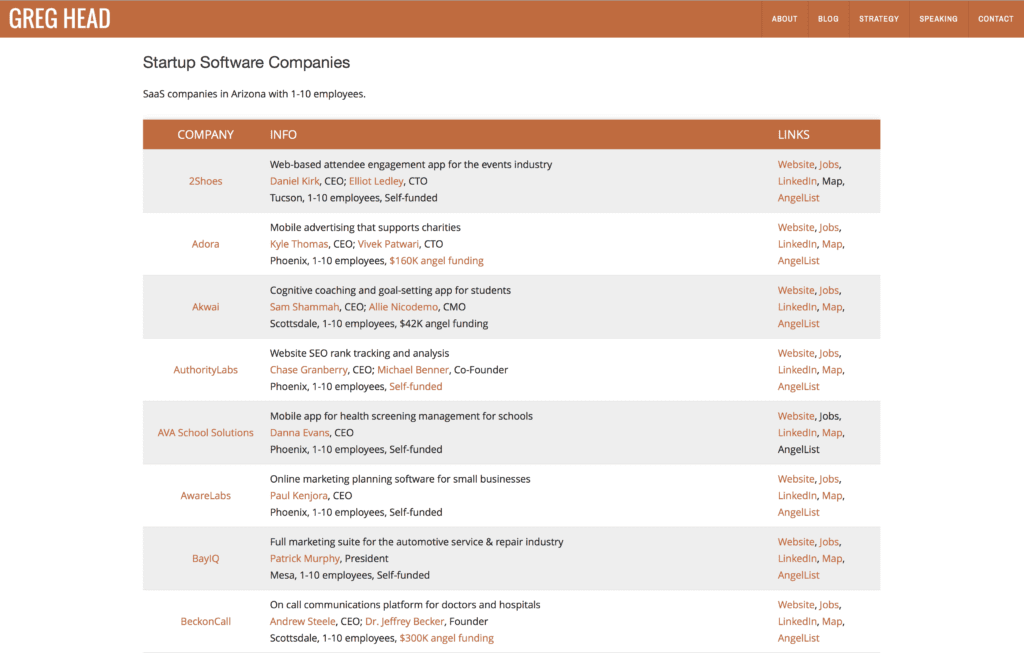The height and width of the screenshot is (653, 1024).
Task: View Sam Shammah's profile link
Action: pos(304,306)
